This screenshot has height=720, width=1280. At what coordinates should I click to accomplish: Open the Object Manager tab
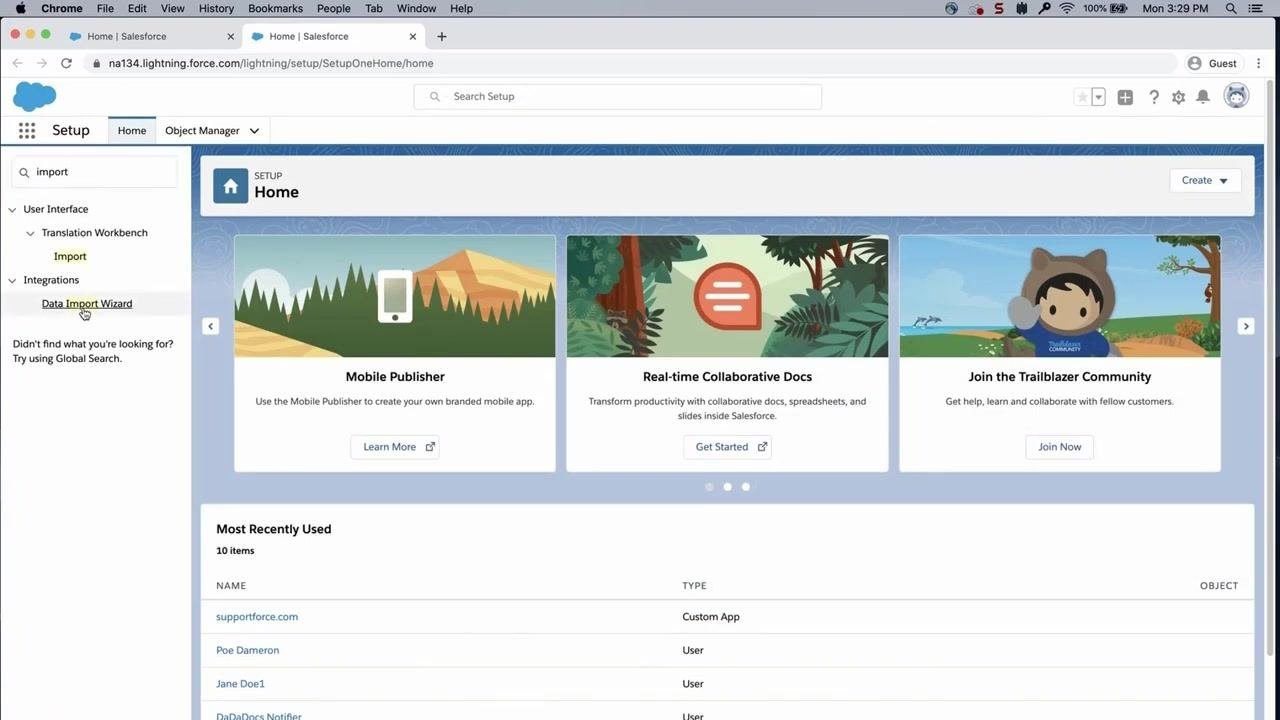(x=202, y=130)
